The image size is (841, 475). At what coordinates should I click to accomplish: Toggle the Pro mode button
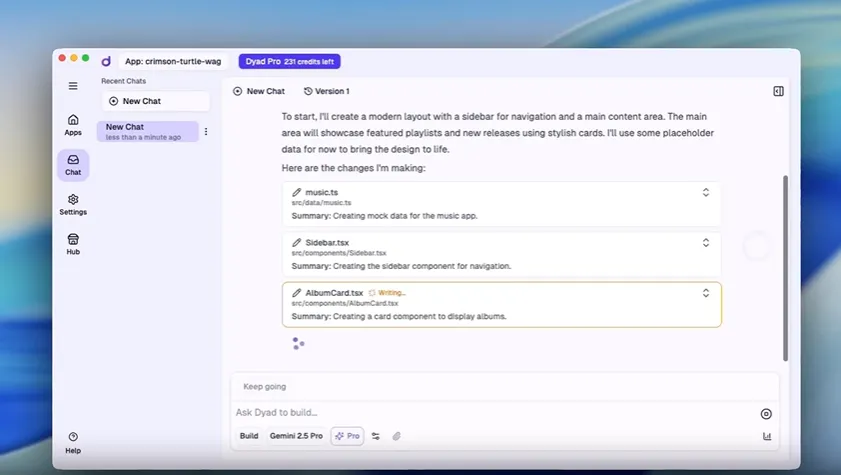[347, 436]
